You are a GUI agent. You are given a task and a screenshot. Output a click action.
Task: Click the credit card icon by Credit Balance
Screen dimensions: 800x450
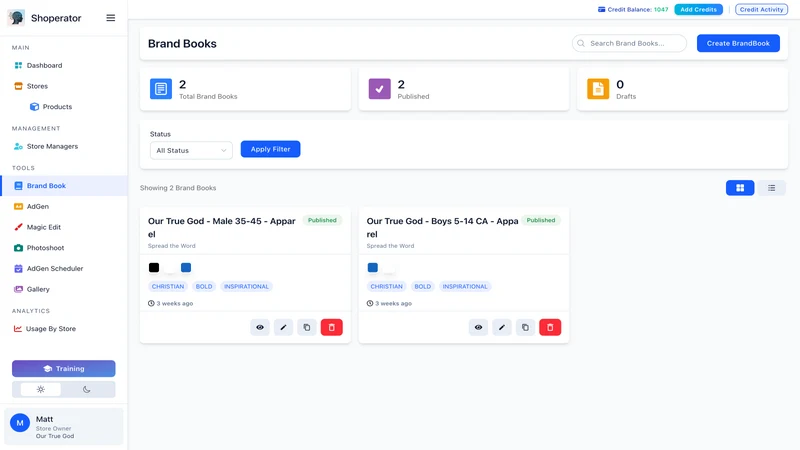click(x=602, y=9)
